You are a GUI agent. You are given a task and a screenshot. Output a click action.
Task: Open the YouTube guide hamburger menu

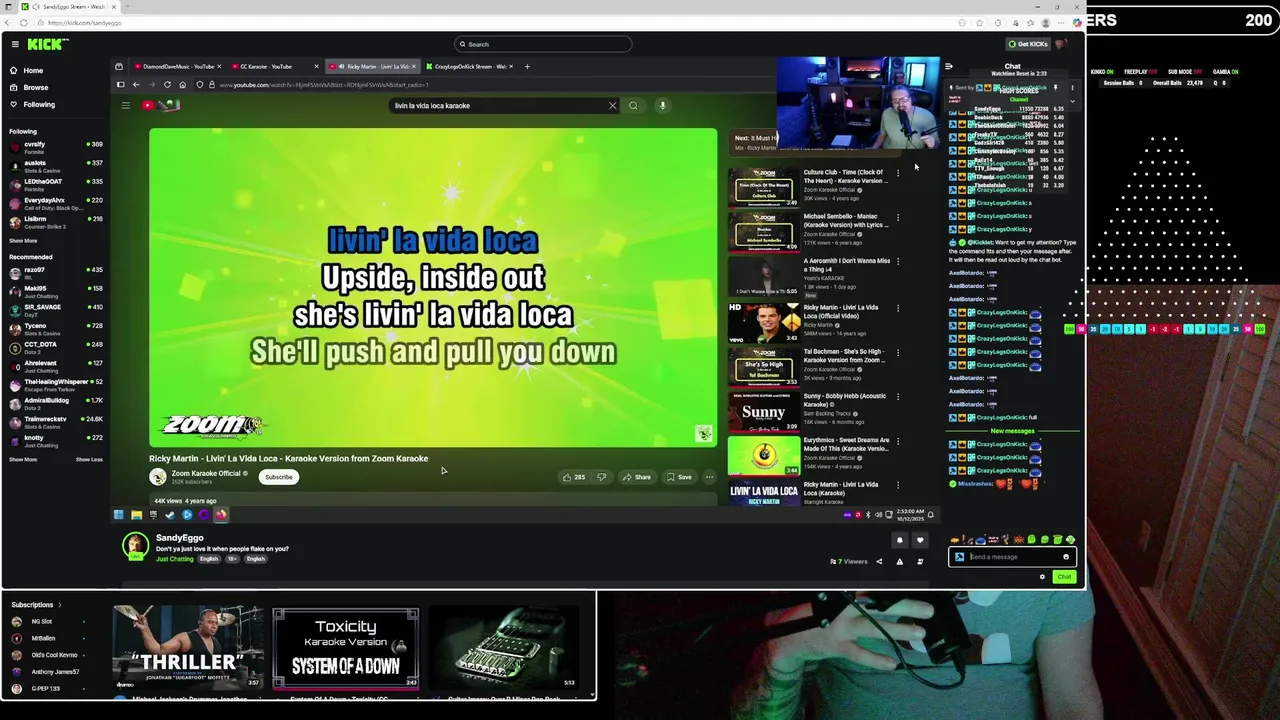click(x=126, y=105)
